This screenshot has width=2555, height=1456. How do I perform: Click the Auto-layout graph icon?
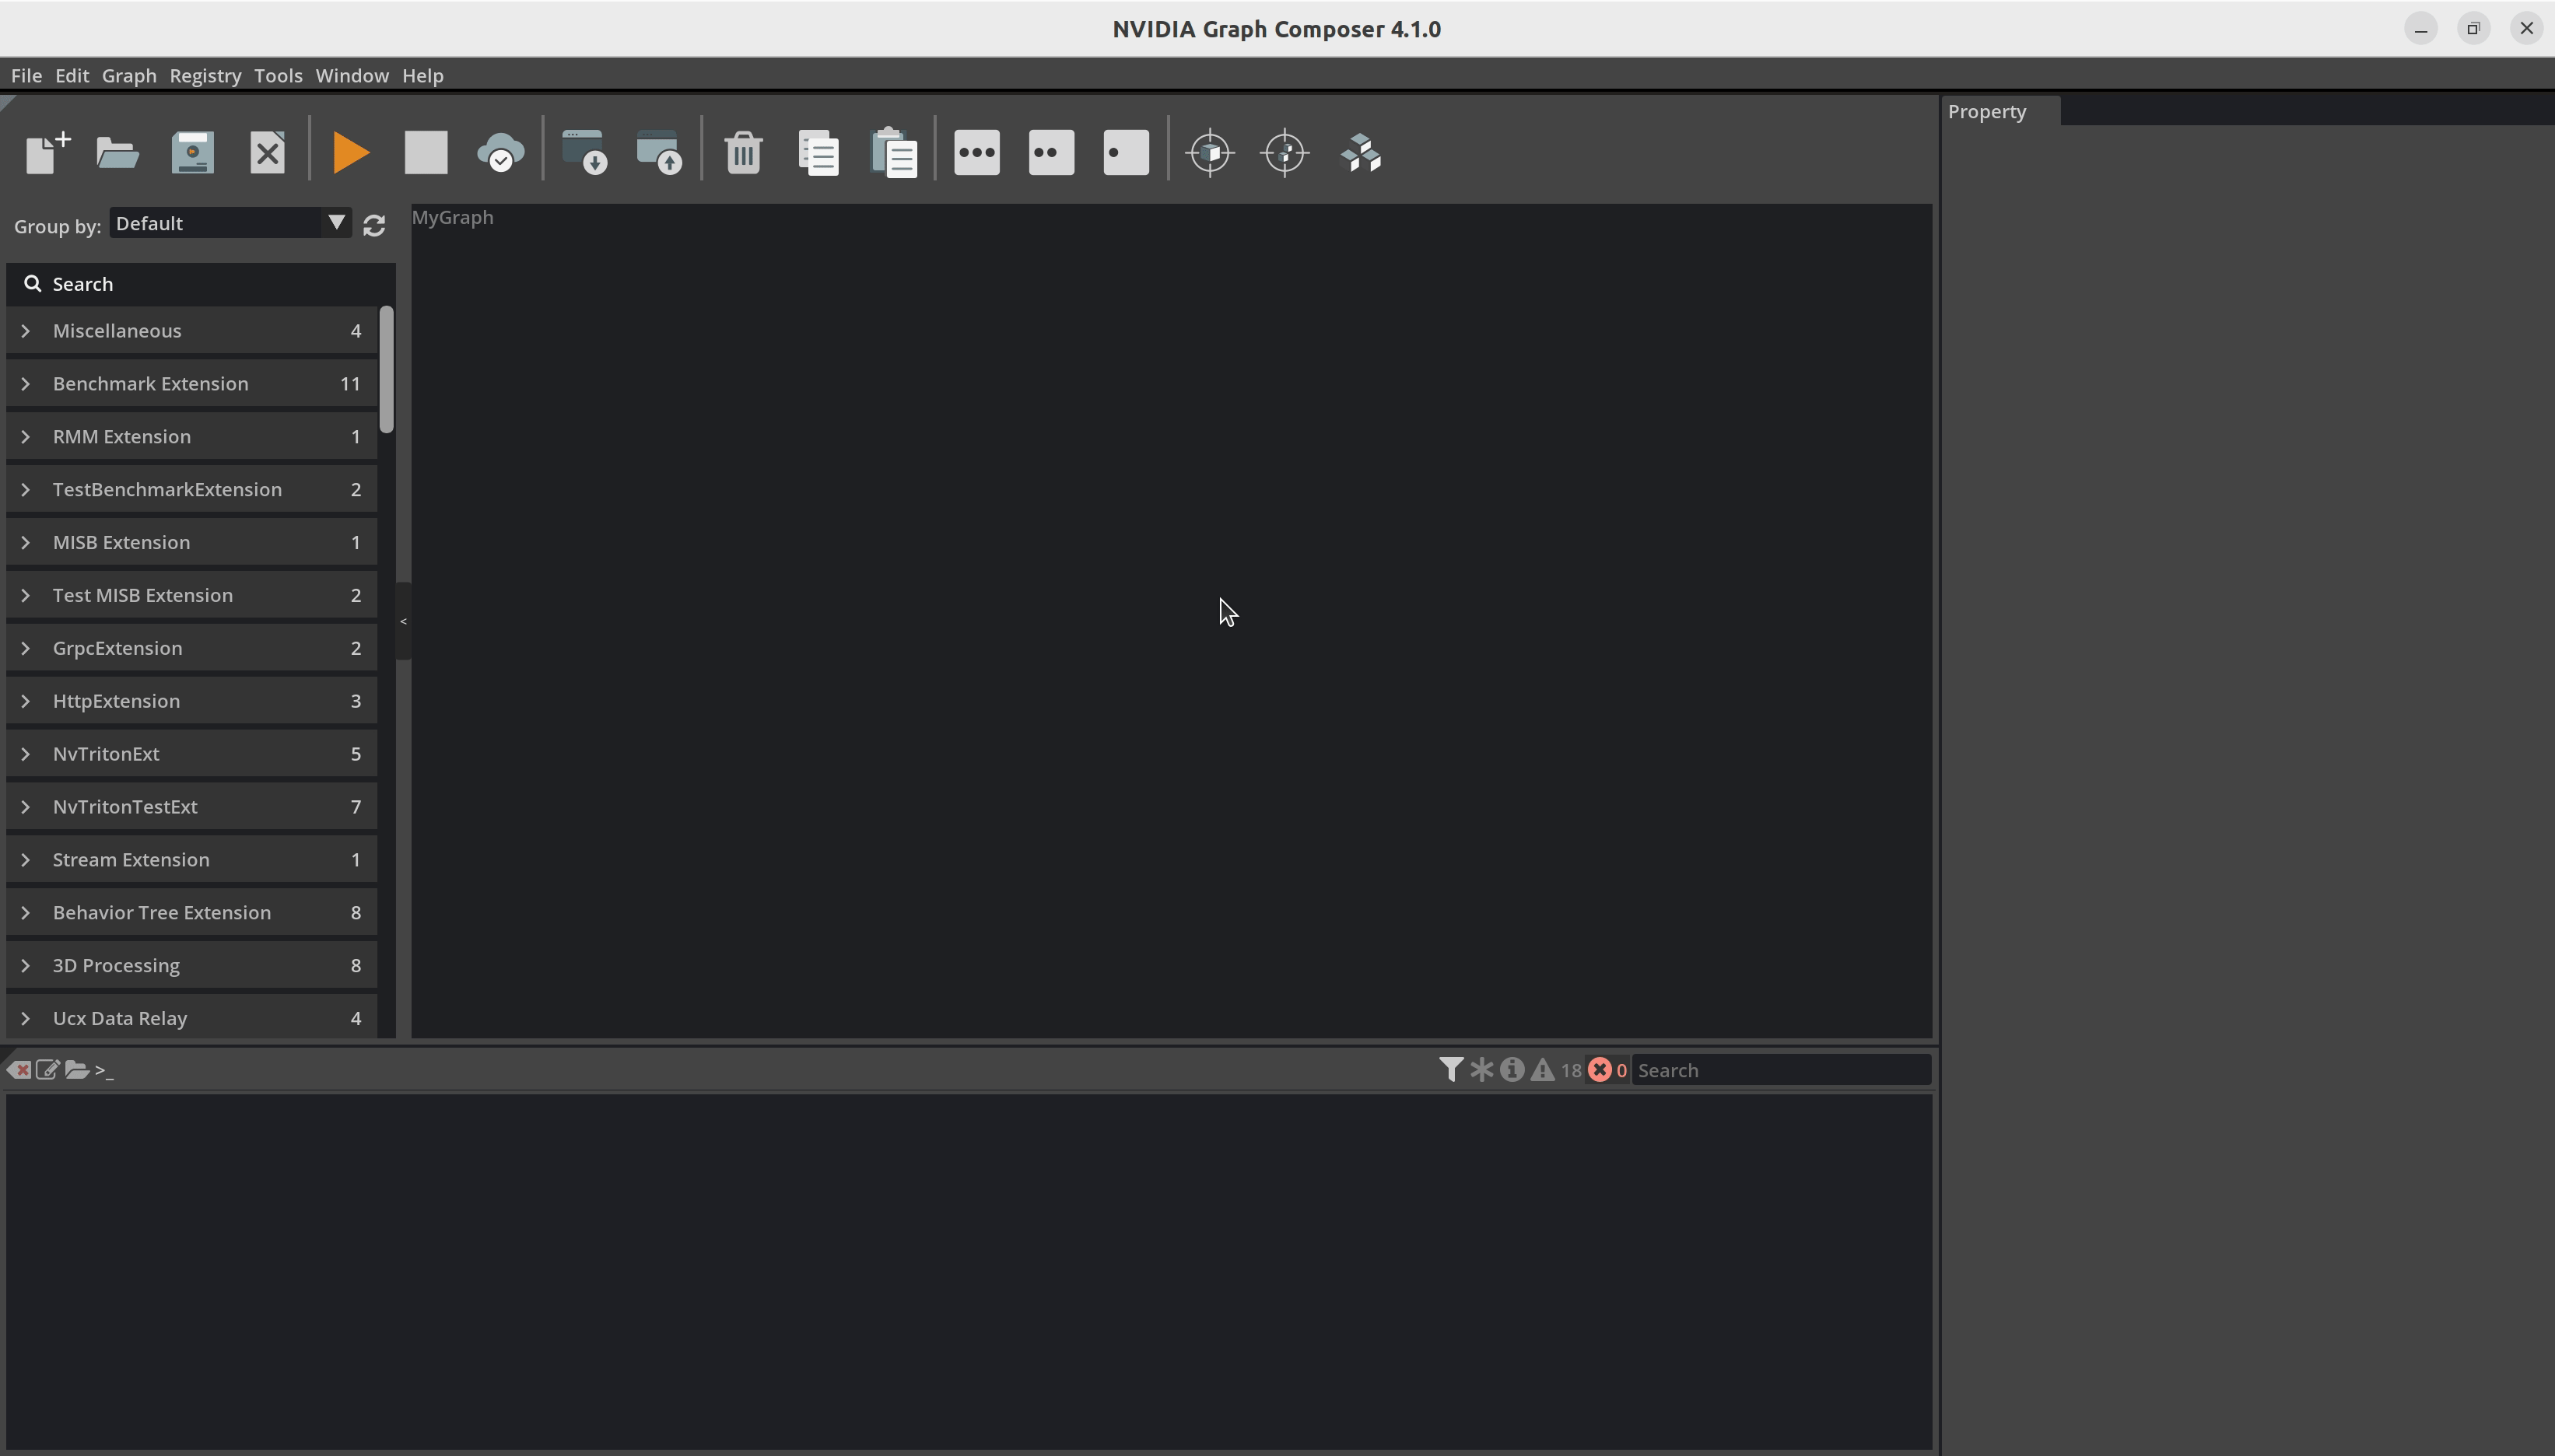[x=1360, y=152]
